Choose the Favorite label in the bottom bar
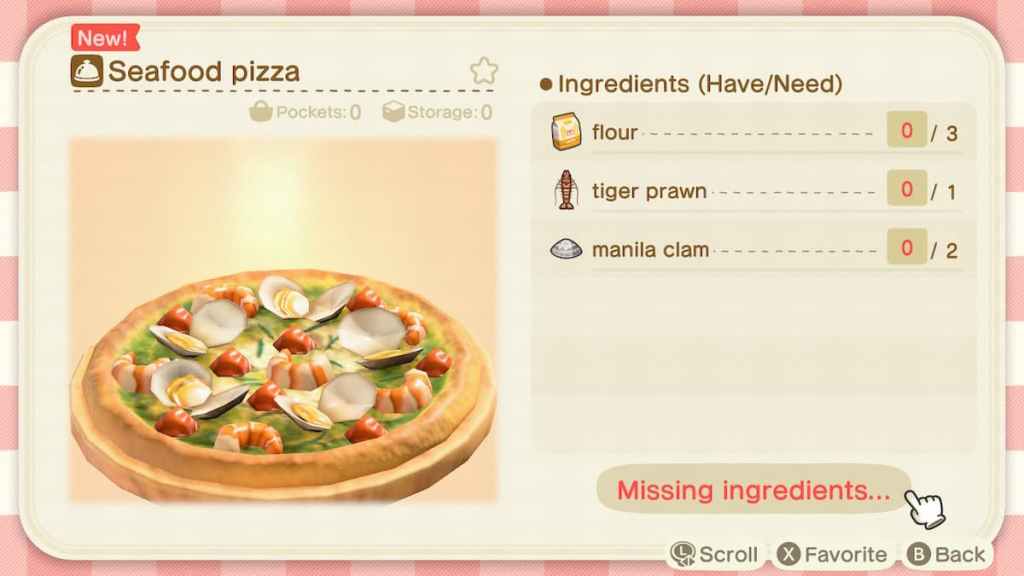 tap(846, 554)
